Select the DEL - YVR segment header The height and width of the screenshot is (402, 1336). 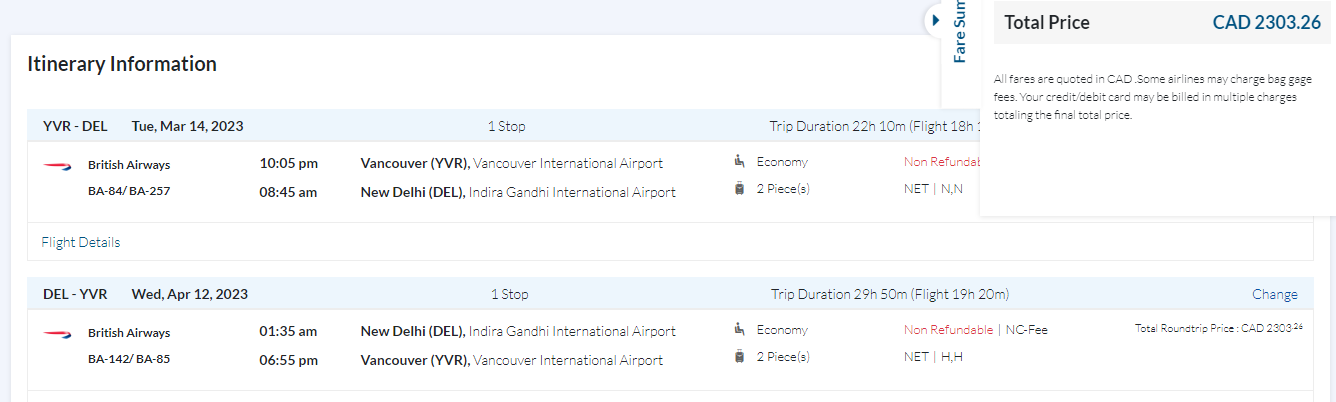tap(75, 294)
